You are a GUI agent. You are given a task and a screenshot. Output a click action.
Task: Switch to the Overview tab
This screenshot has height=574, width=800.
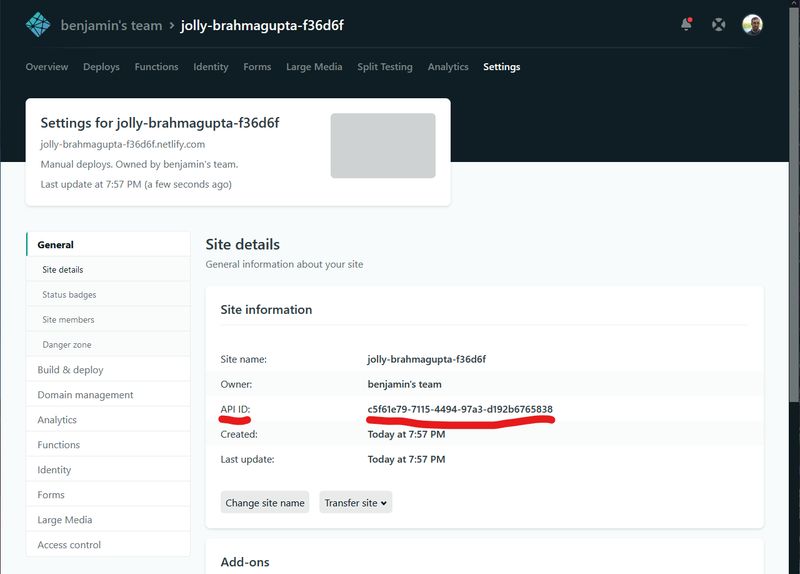pos(46,67)
